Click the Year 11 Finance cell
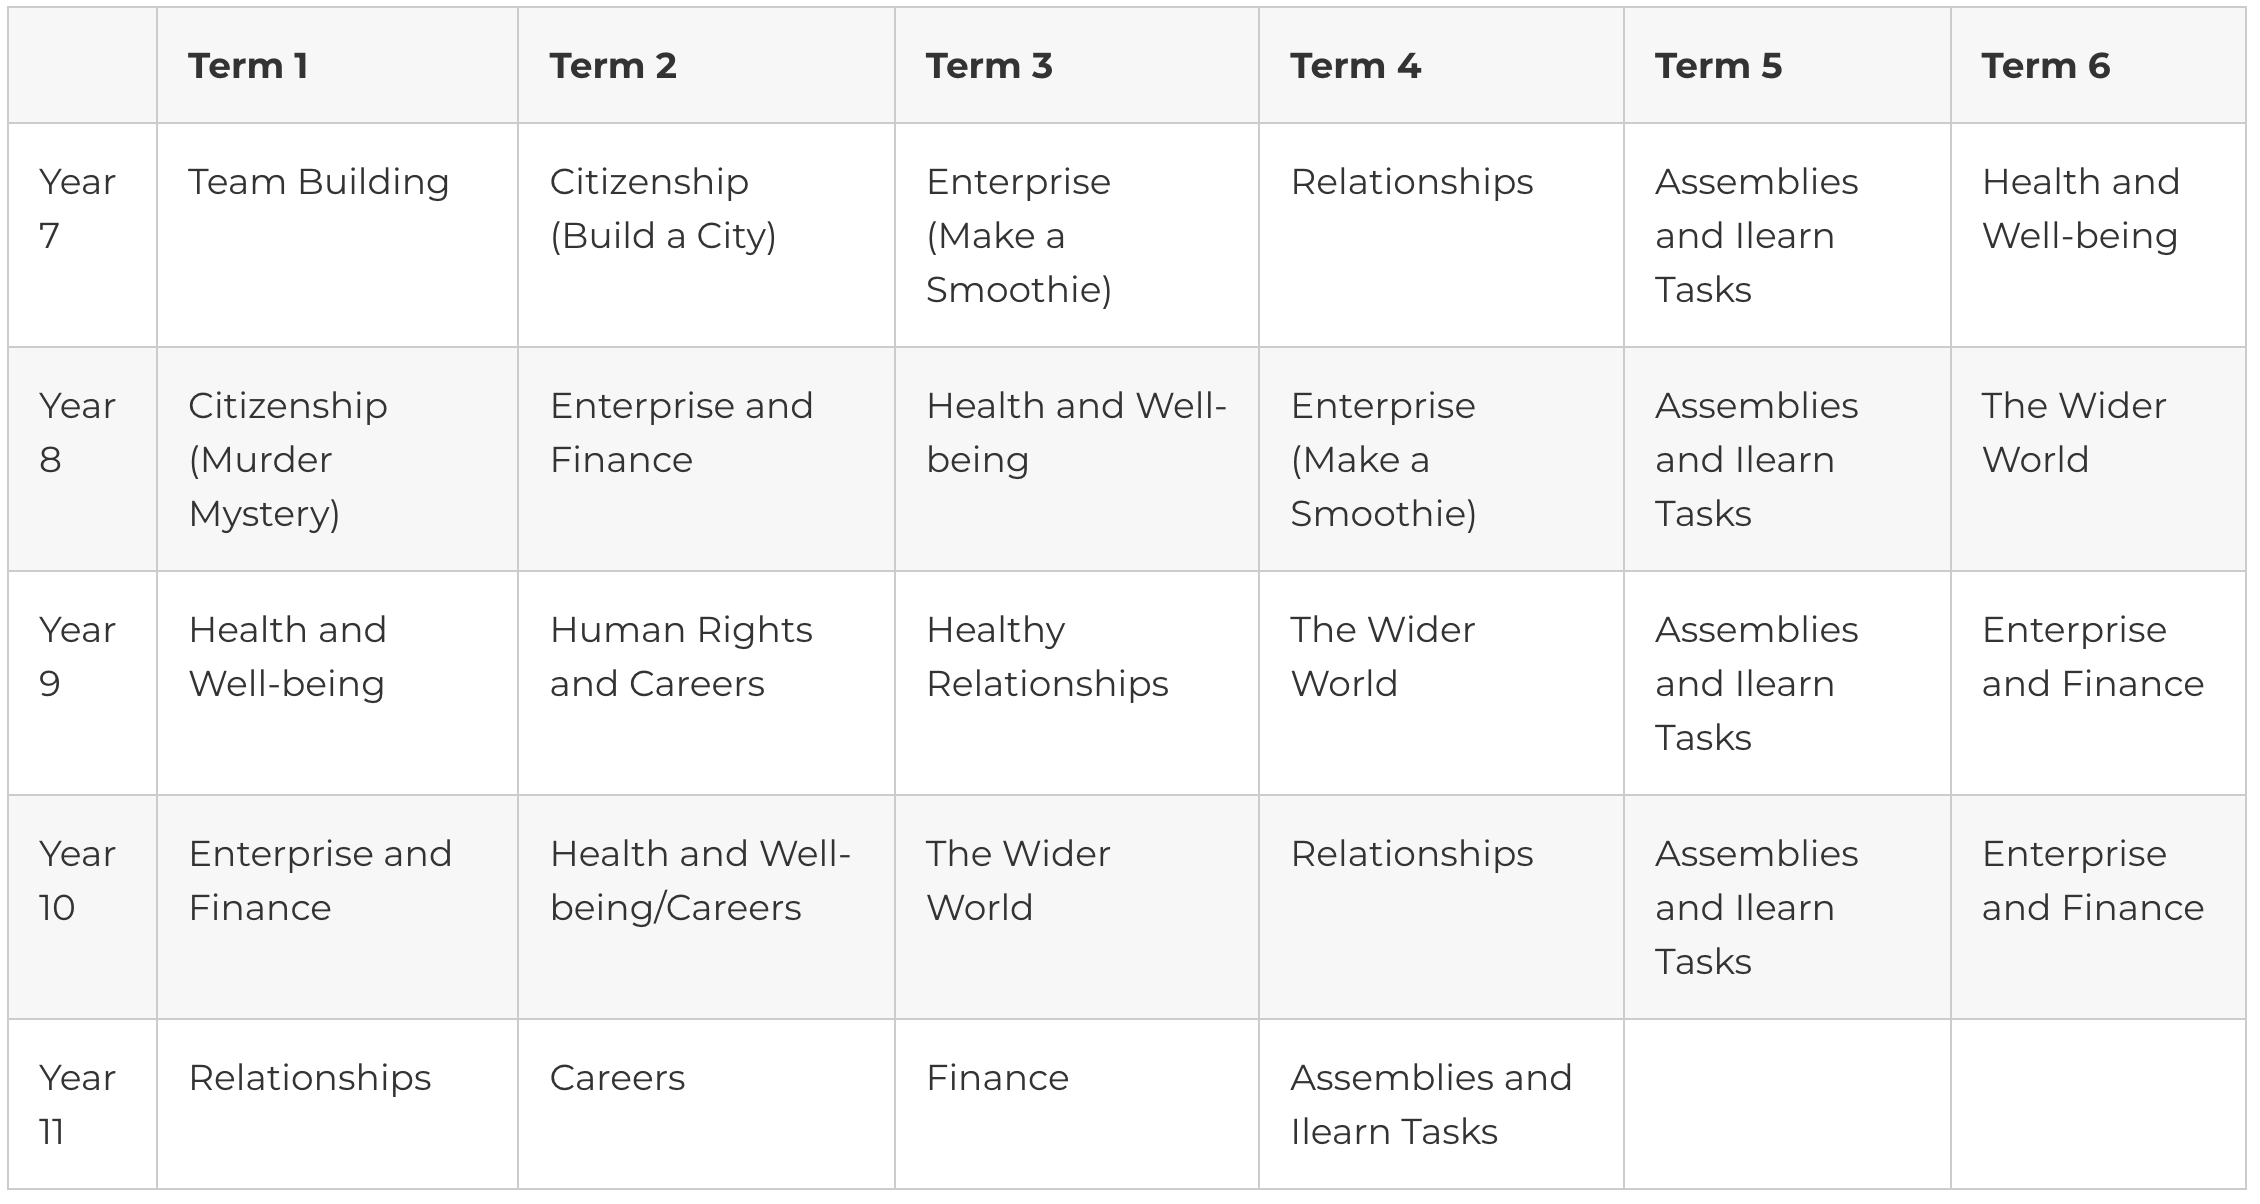 point(997,1078)
